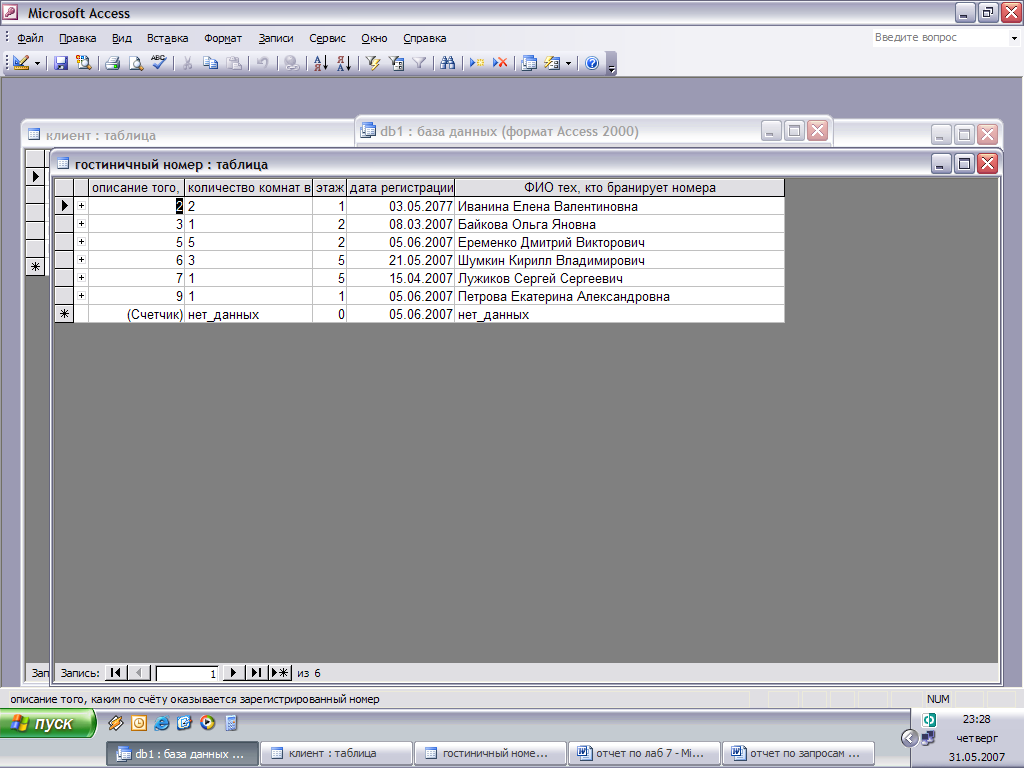Open the help question dropdown arrow
Image resolution: width=1024 pixels, height=768 pixels.
click(1014, 38)
